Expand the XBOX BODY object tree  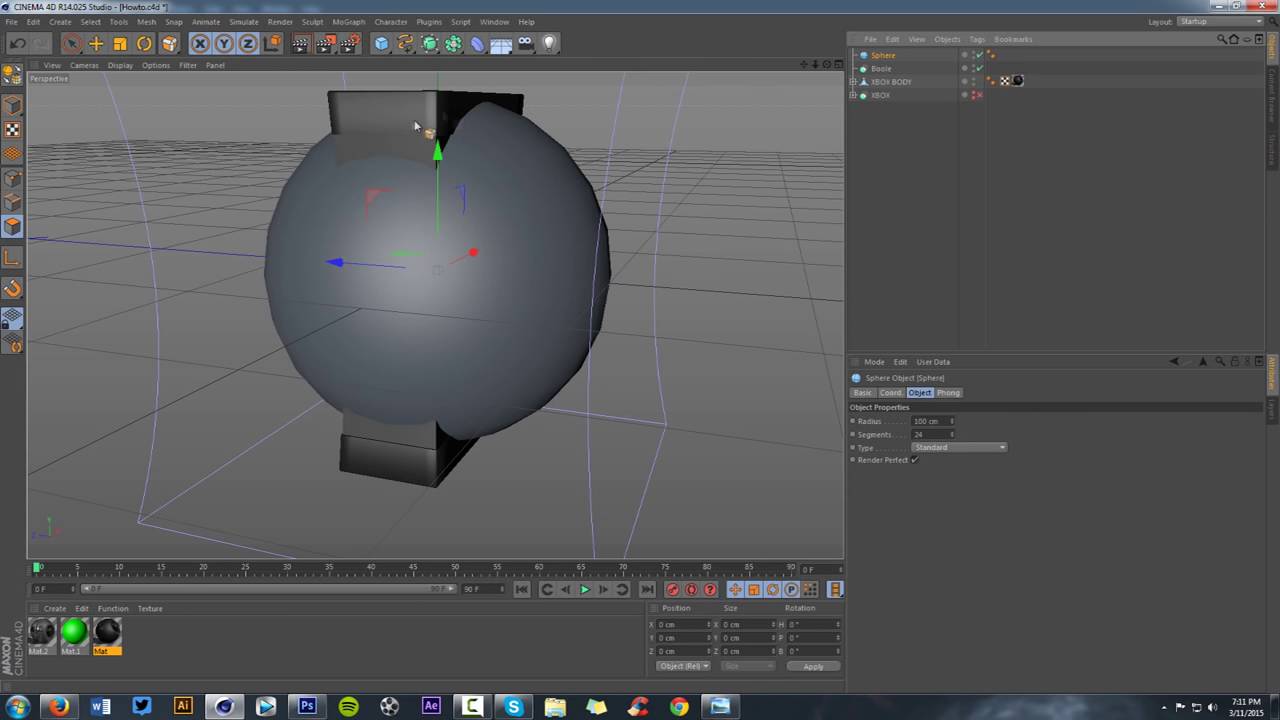(x=853, y=82)
